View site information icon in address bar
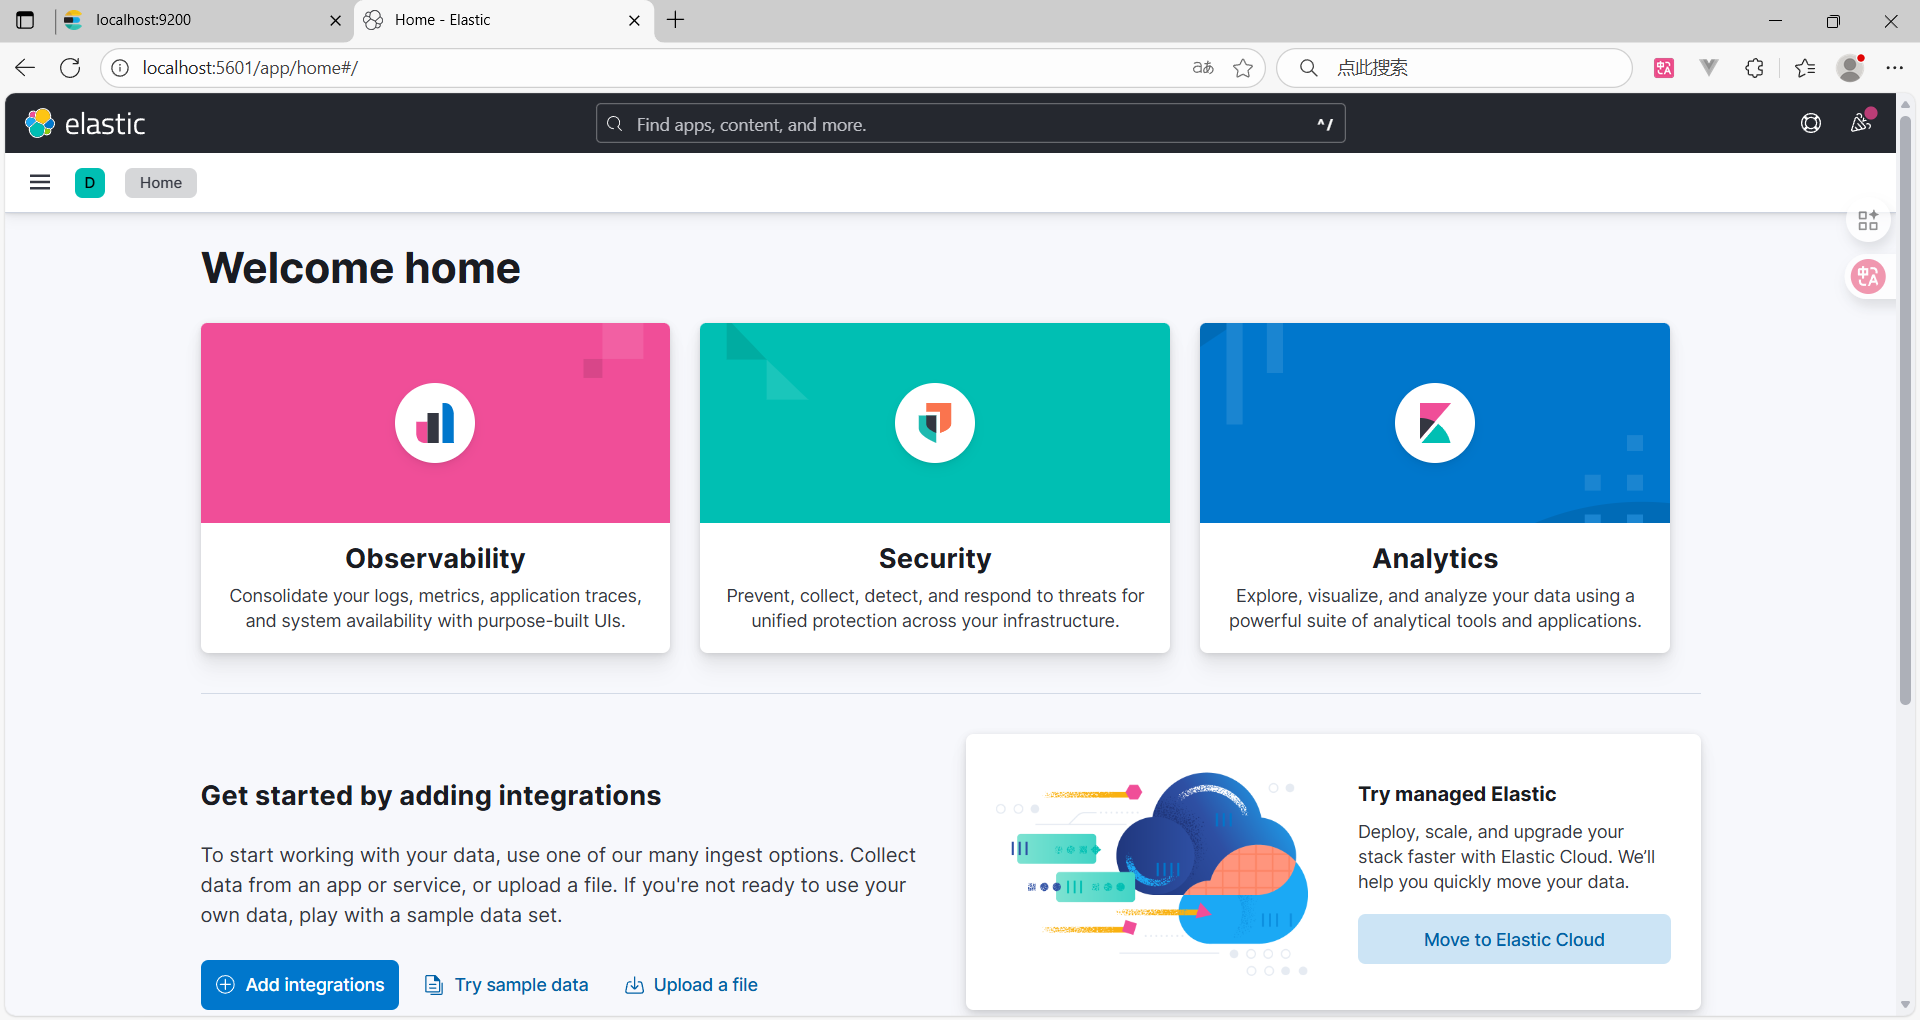 [x=120, y=68]
